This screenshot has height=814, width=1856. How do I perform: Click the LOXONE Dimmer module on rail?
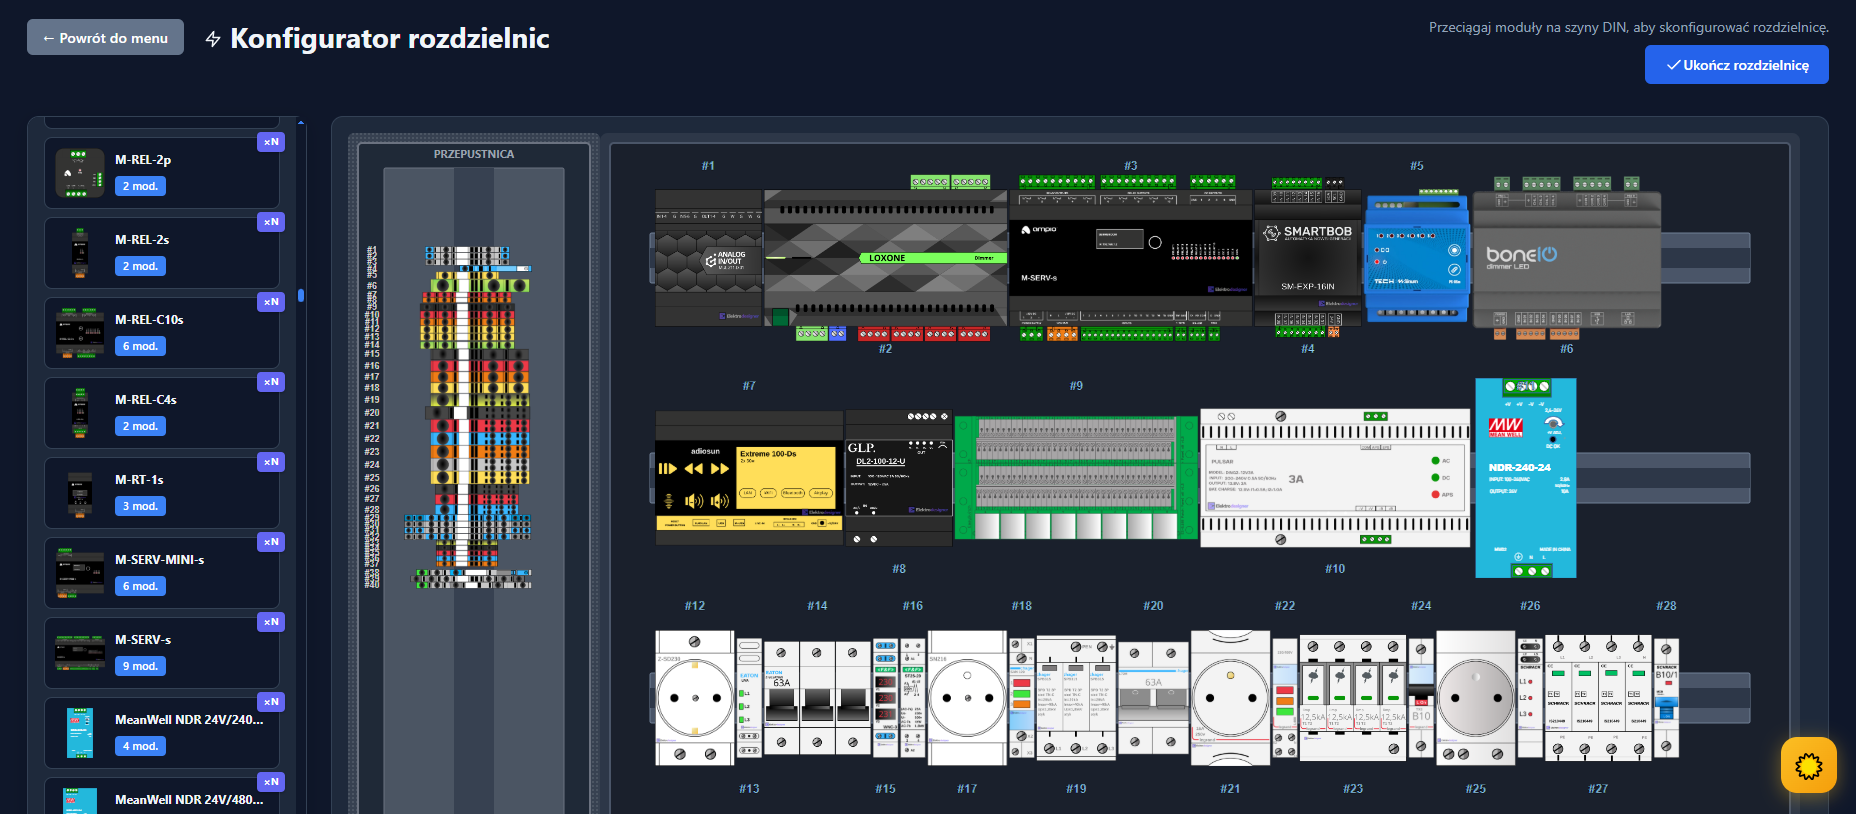click(885, 258)
